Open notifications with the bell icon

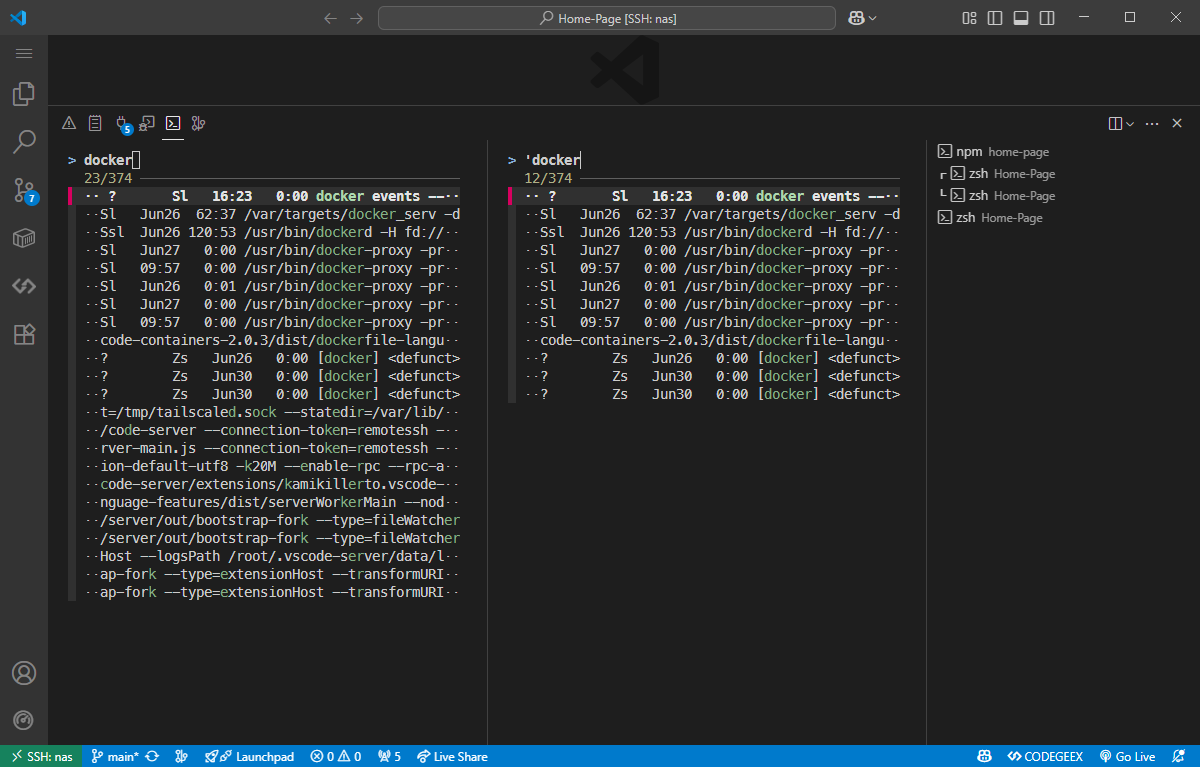pyautogui.click(x=1178, y=756)
